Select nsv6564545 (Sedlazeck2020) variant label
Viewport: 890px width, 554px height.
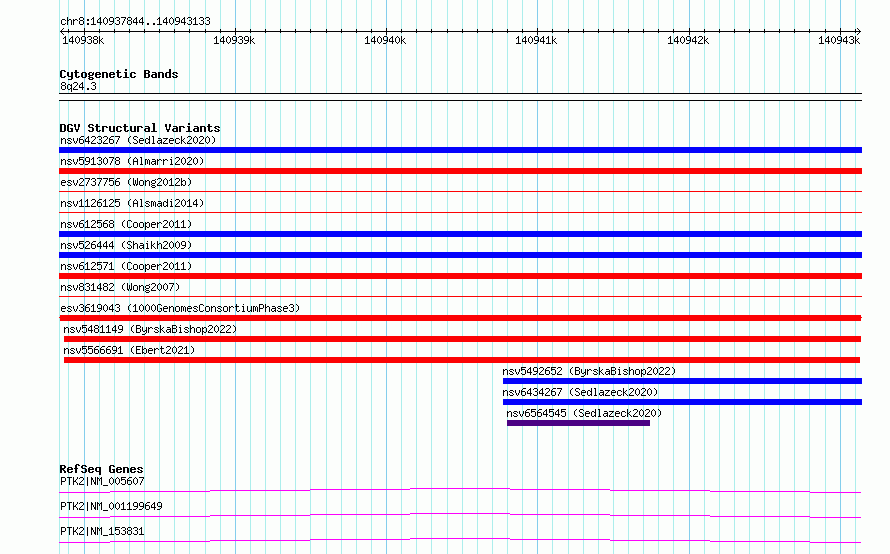(x=584, y=413)
